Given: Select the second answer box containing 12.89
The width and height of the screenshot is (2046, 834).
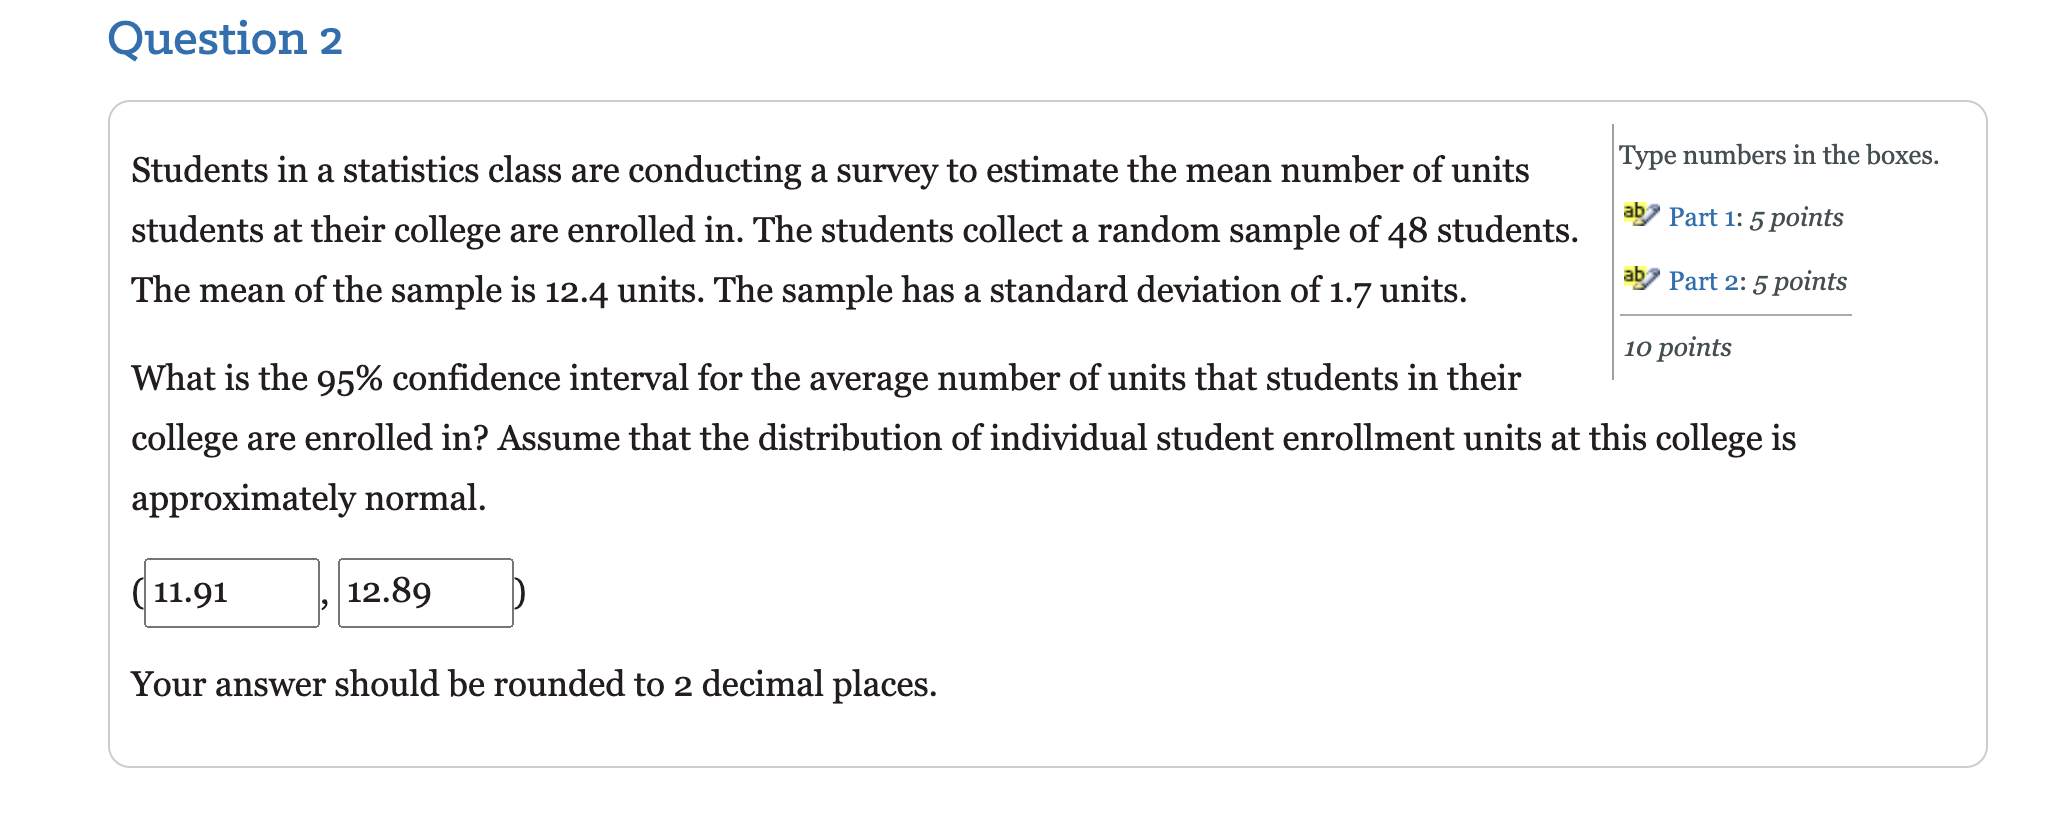Looking at the screenshot, I should coord(425,591).
